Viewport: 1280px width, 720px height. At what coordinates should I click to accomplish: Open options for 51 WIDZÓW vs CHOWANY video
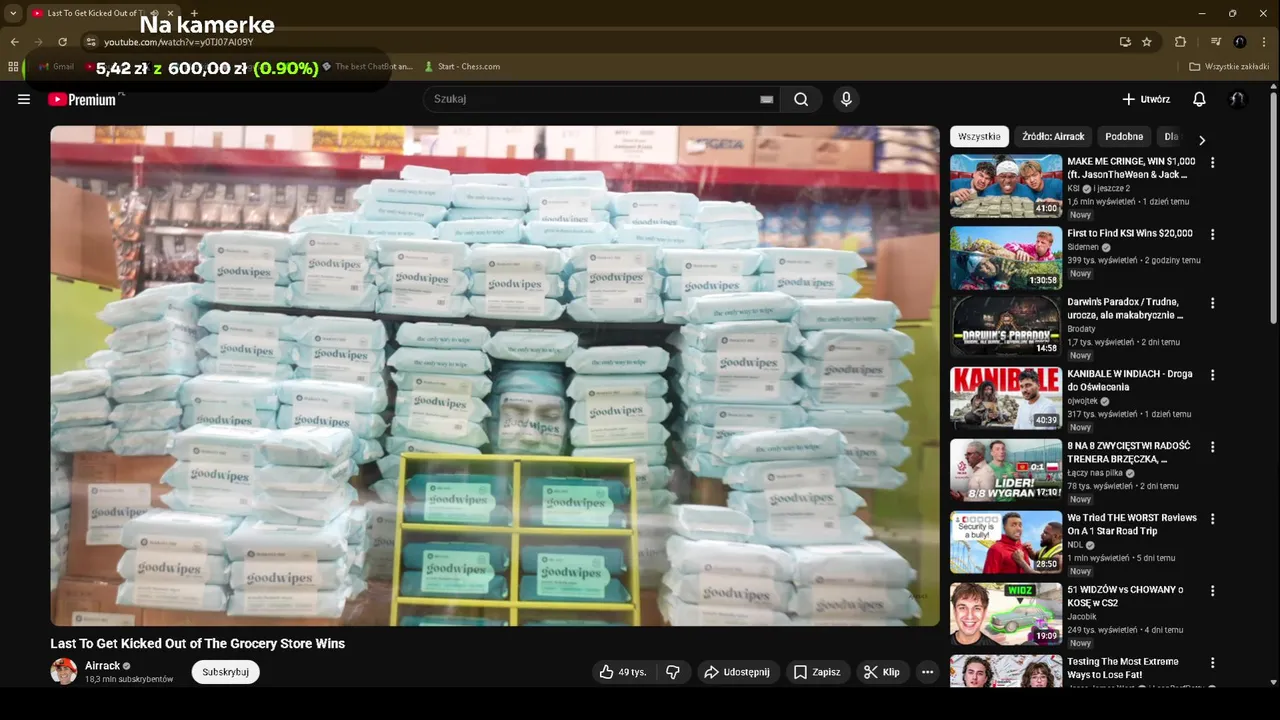pyautogui.click(x=1213, y=591)
